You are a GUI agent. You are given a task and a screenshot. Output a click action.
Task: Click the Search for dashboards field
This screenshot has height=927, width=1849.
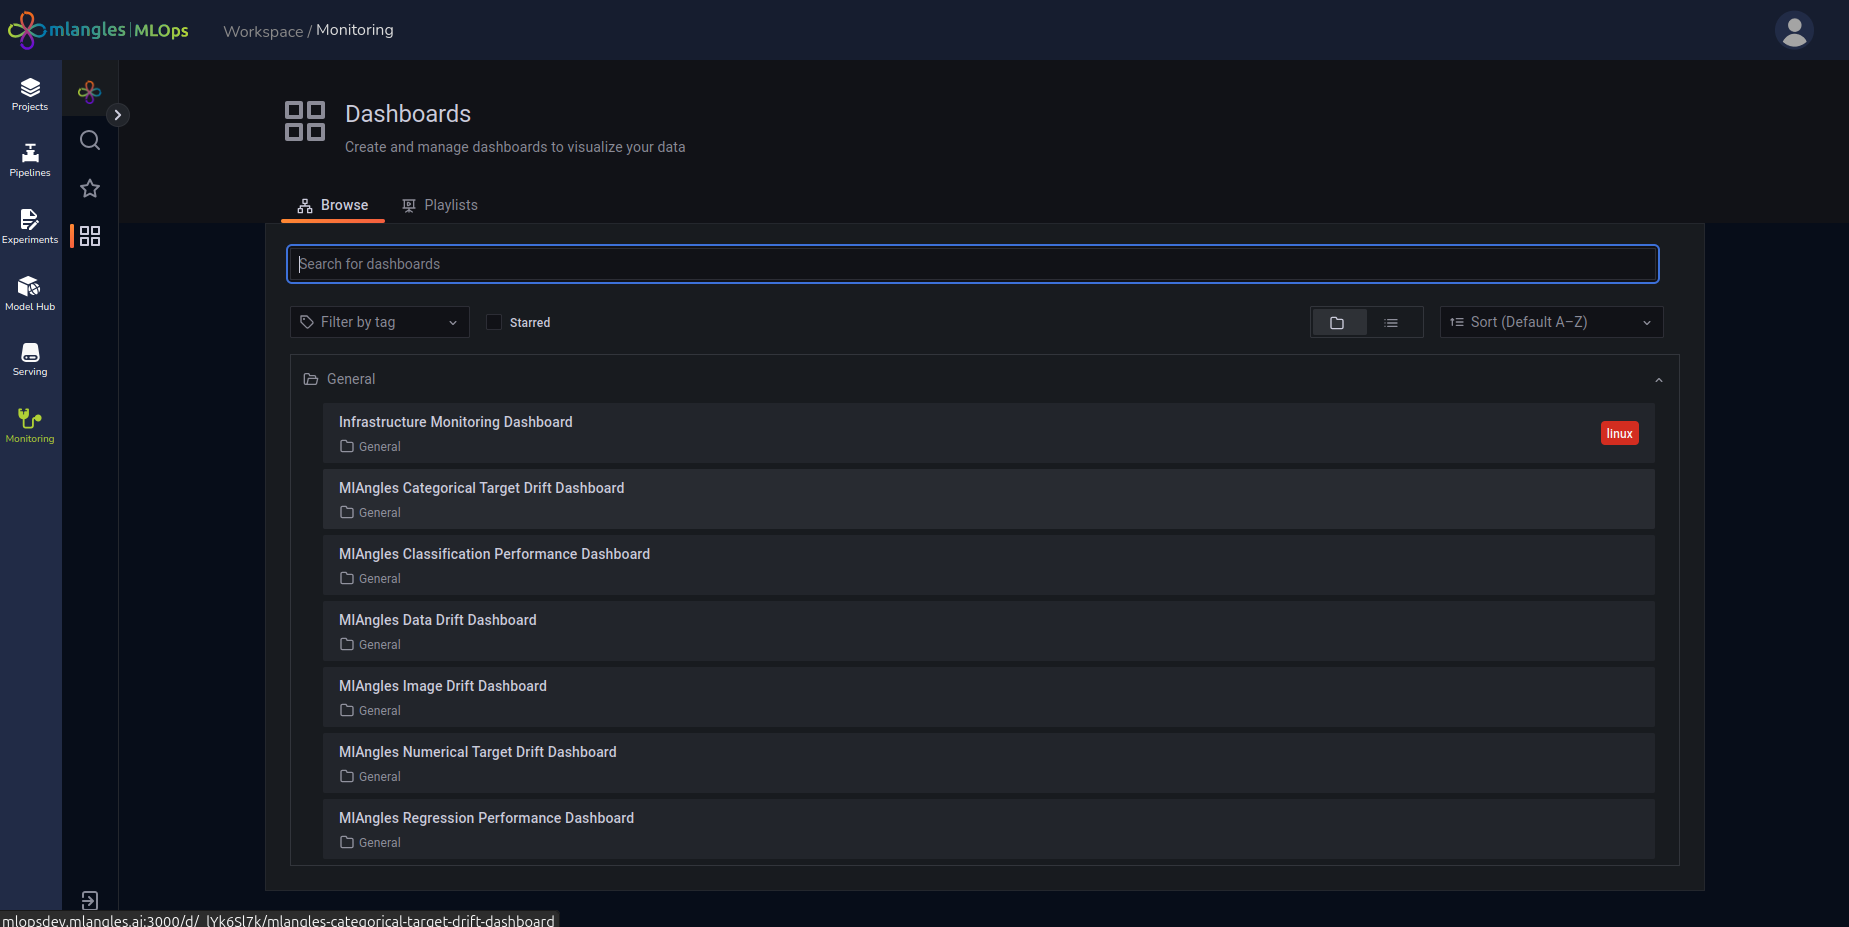(x=972, y=264)
